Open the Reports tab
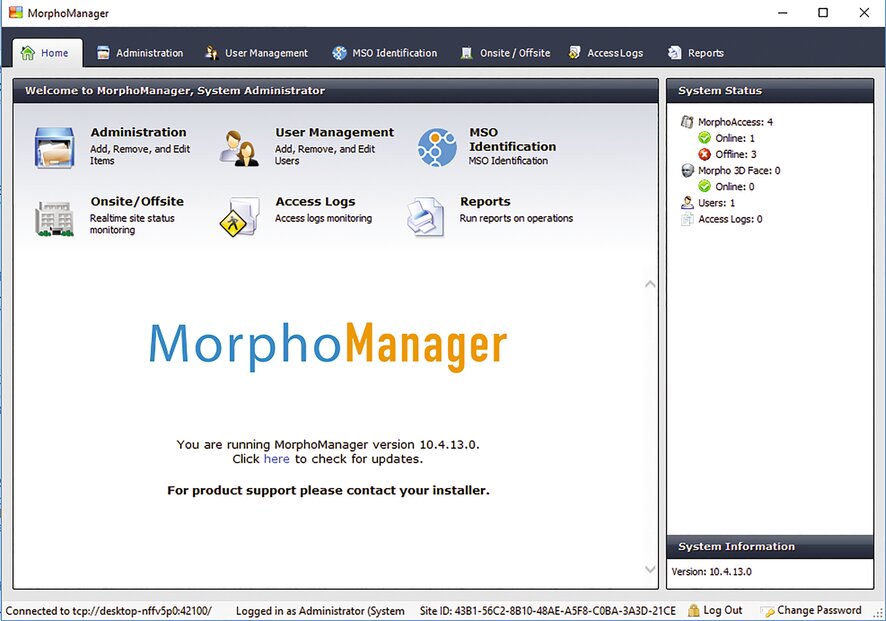Image resolution: width=886 pixels, height=621 pixels. point(696,53)
